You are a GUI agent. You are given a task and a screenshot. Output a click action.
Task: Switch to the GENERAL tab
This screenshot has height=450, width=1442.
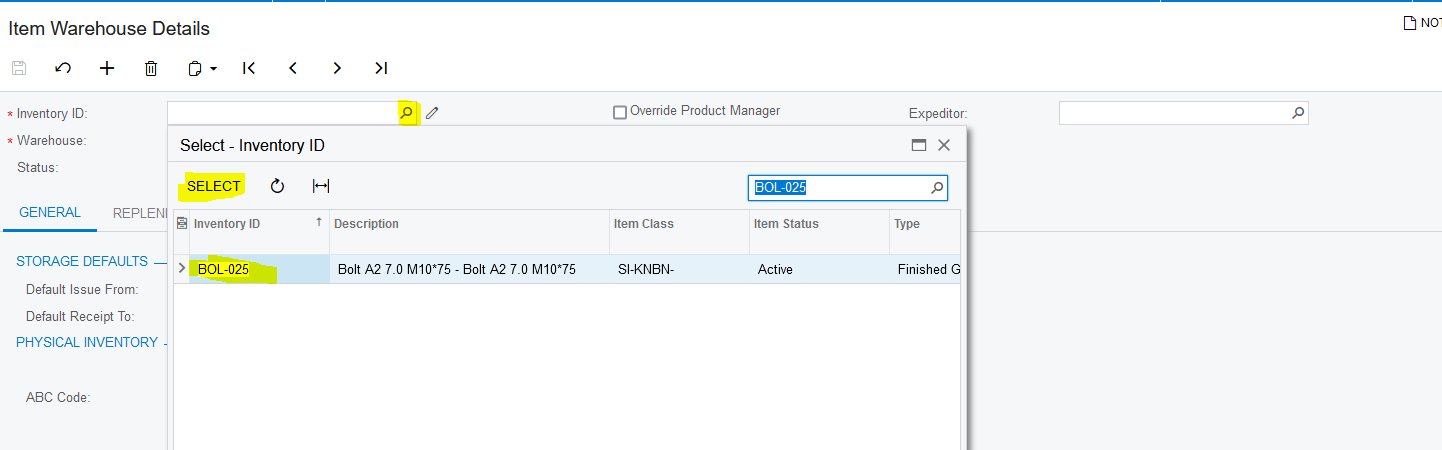click(x=50, y=213)
